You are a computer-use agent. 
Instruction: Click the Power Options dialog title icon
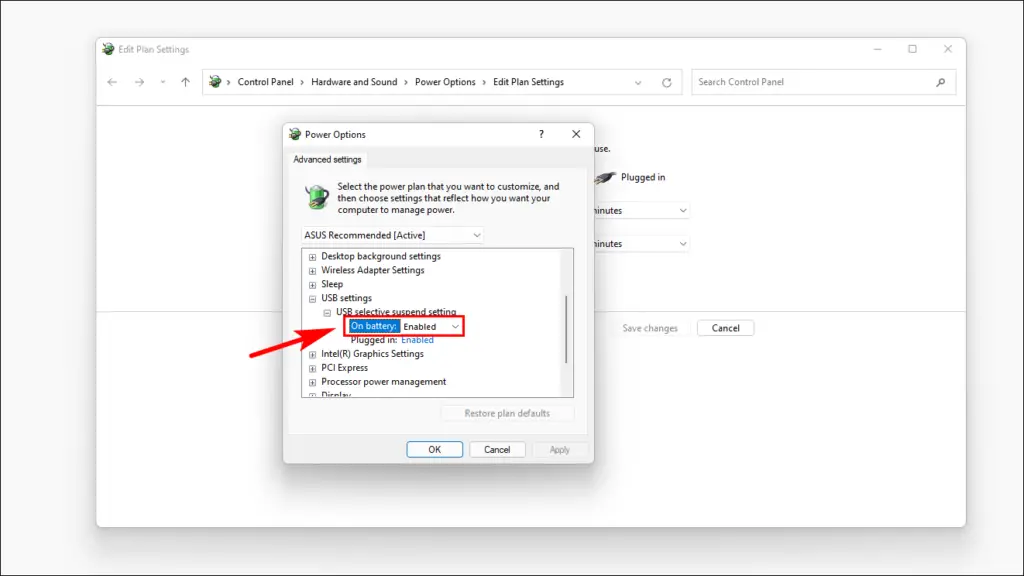coord(295,134)
